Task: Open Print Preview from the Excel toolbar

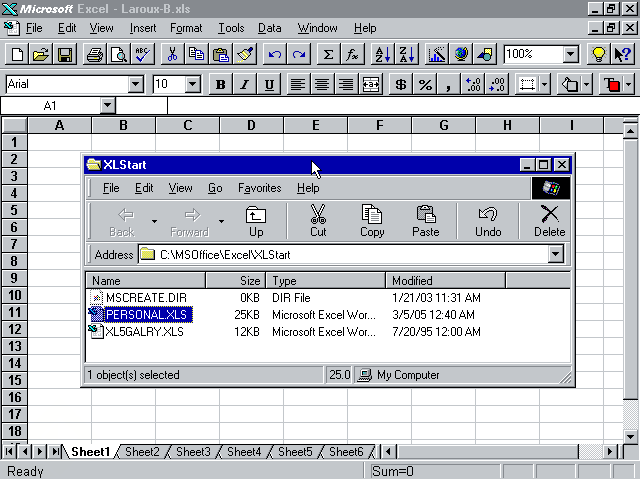Action: 119,54
